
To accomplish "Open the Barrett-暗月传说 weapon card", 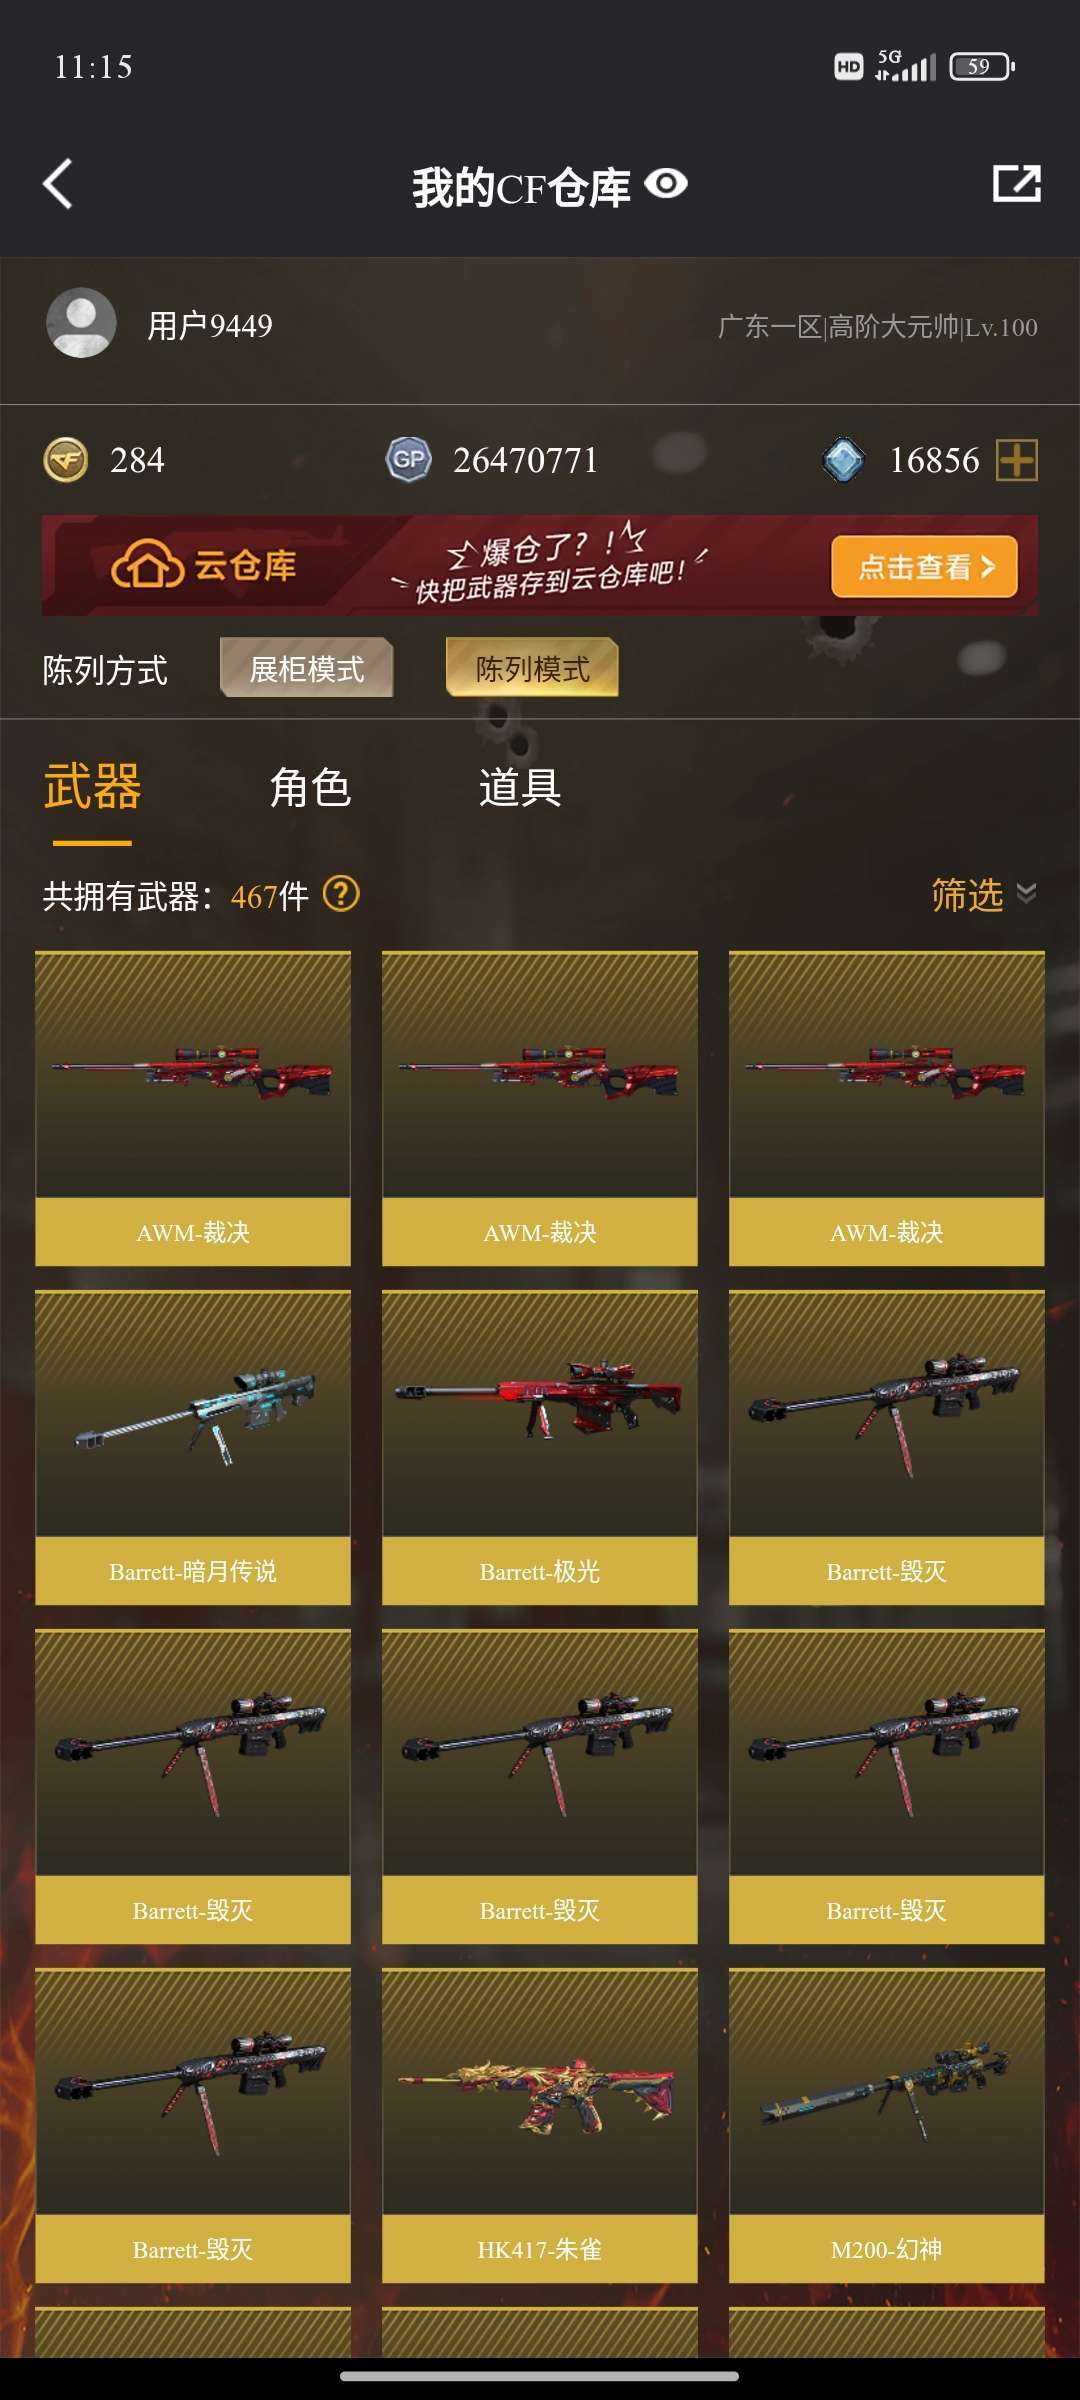I will [193, 1448].
